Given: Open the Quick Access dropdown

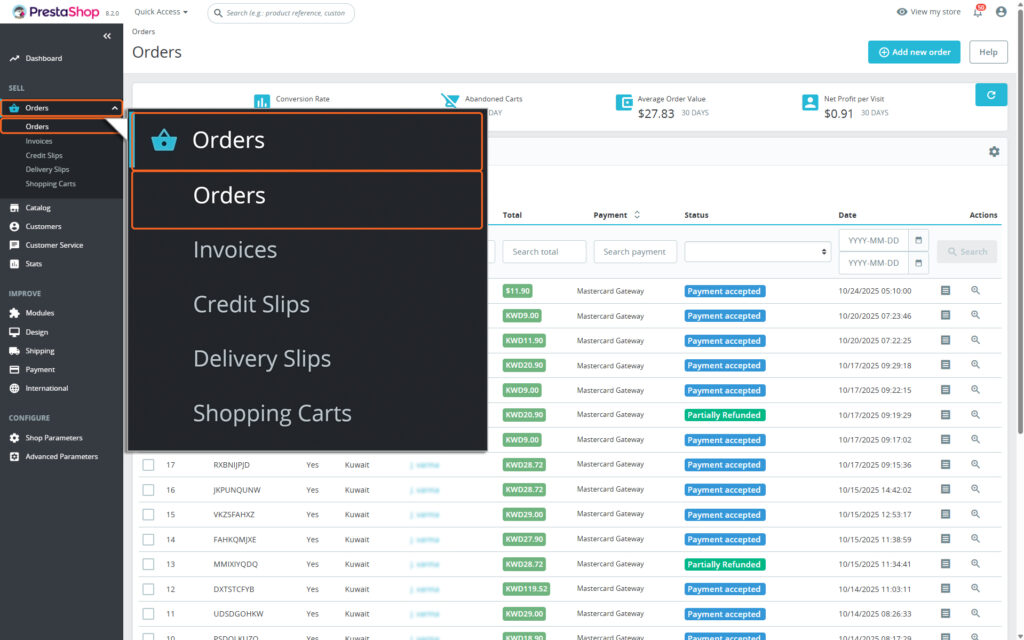Looking at the screenshot, I should 158,12.
